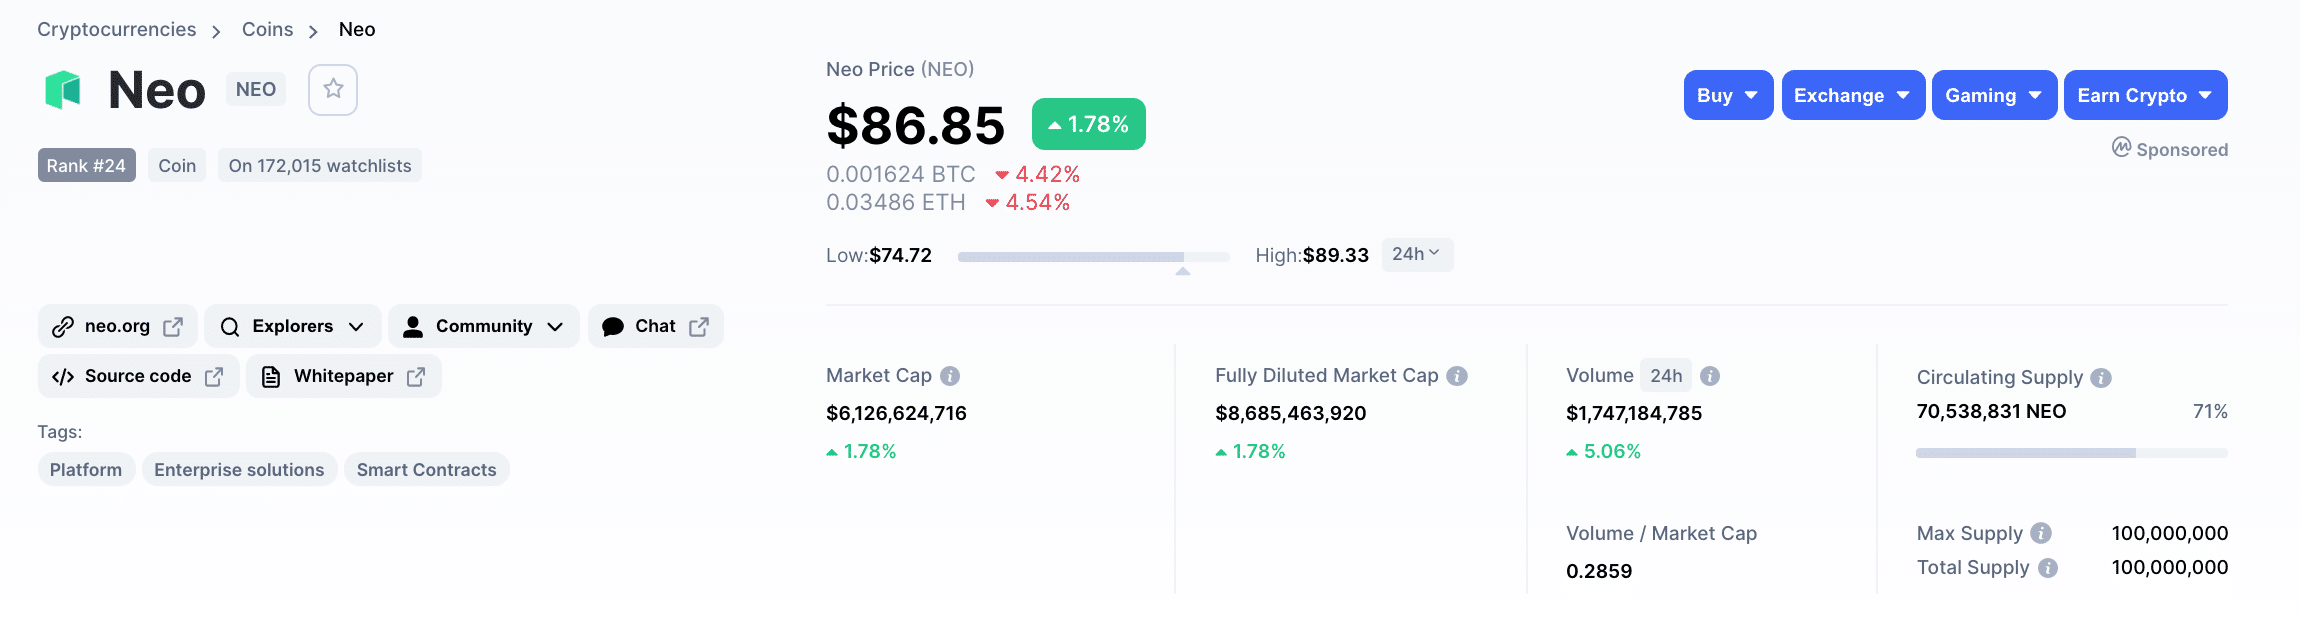Open the Community dropdown
The image size is (2300, 620).
point(484,326)
